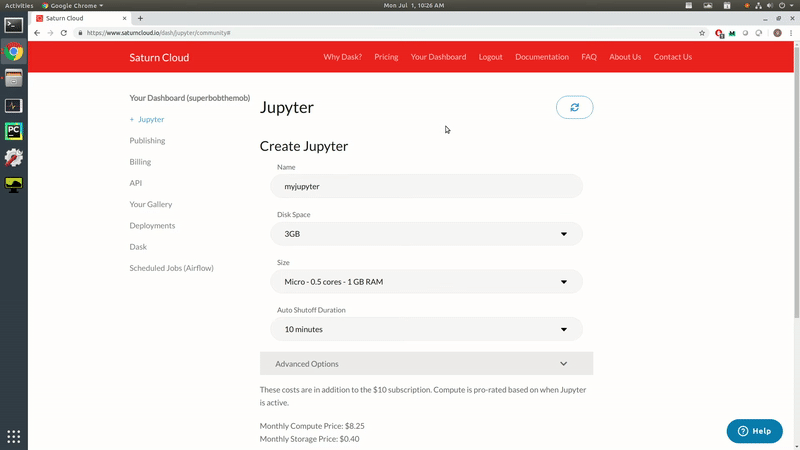This screenshot has width=800, height=450.
Task: Open Your Gallery in the sidebar
Action: point(151,204)
